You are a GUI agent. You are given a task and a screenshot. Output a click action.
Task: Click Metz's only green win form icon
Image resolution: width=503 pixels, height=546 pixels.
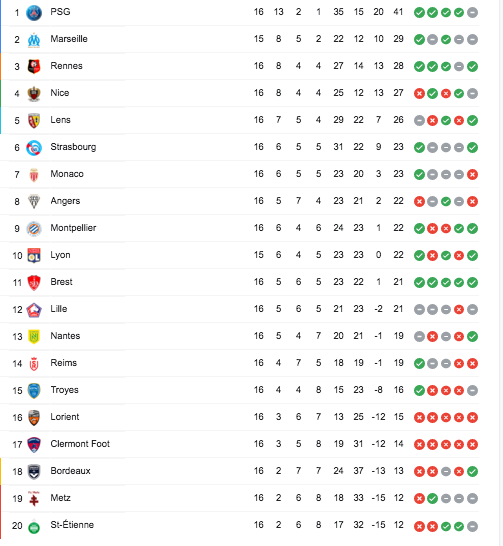(x=432, y=498)
